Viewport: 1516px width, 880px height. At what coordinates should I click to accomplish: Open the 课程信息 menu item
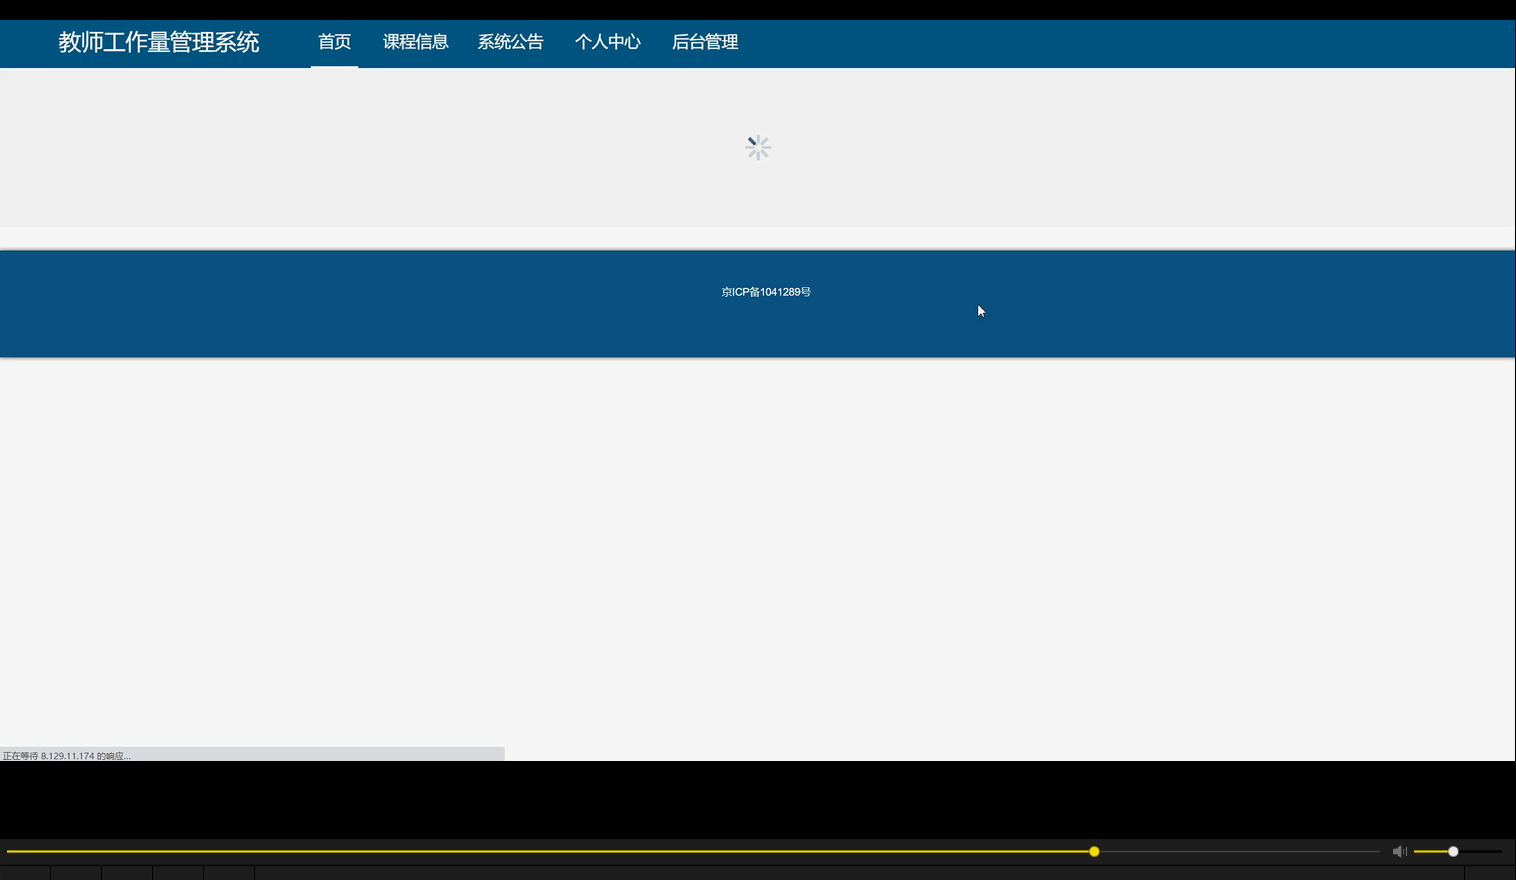pyautogui.click(x=415, y=42)
